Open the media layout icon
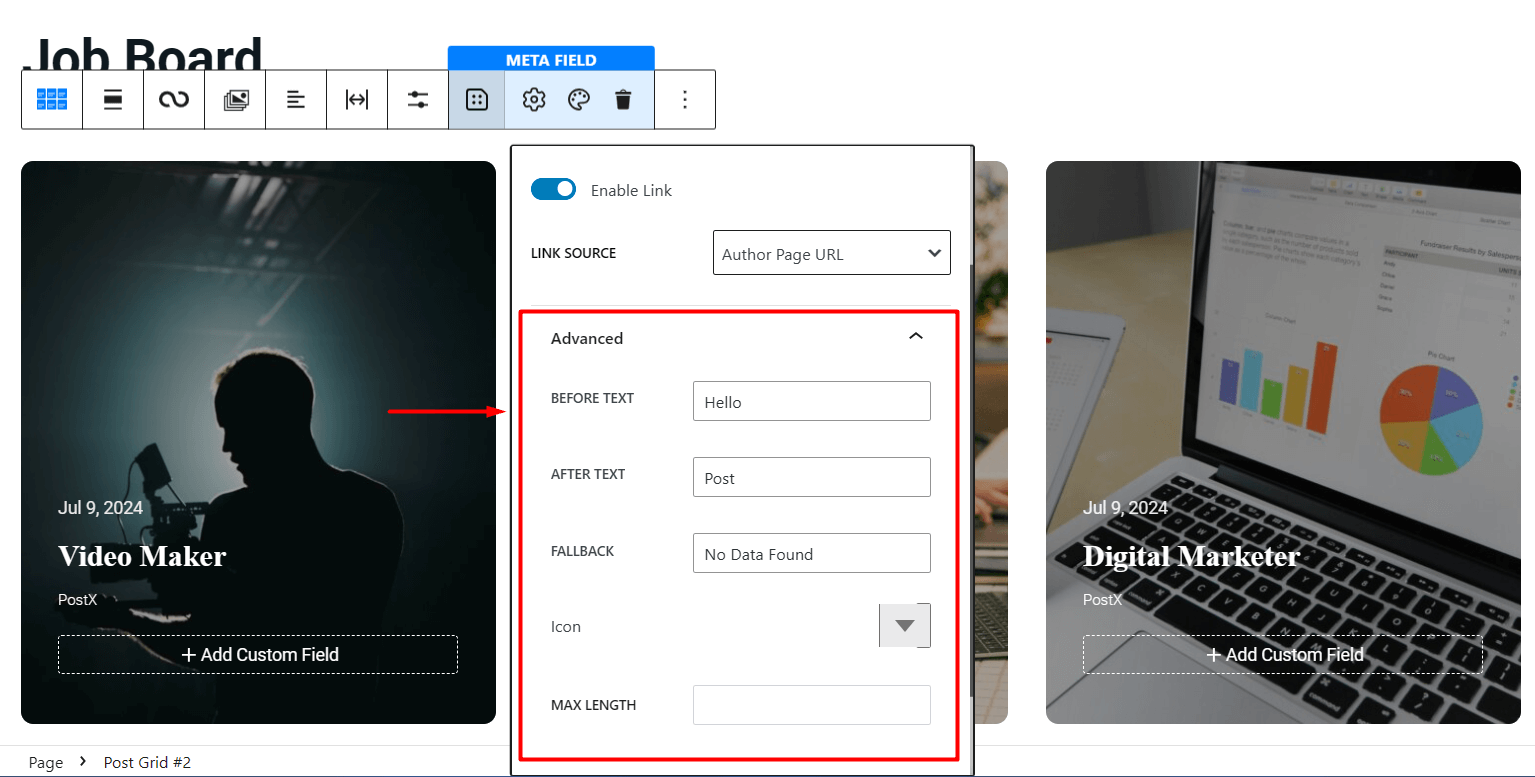 point(234,99)
